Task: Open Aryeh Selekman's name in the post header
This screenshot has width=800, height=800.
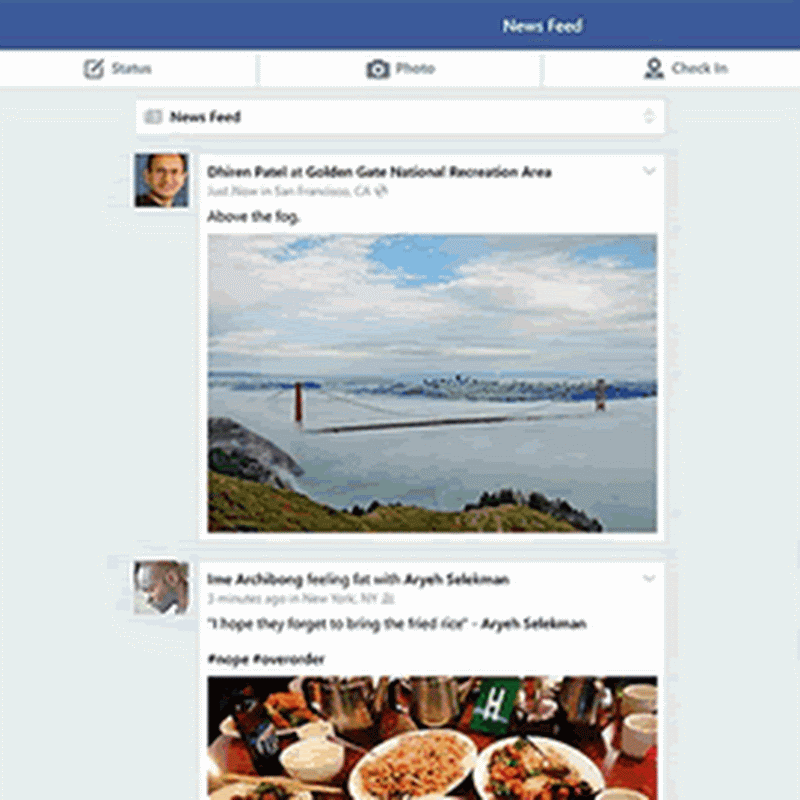Action: click(x=457, y=579)
